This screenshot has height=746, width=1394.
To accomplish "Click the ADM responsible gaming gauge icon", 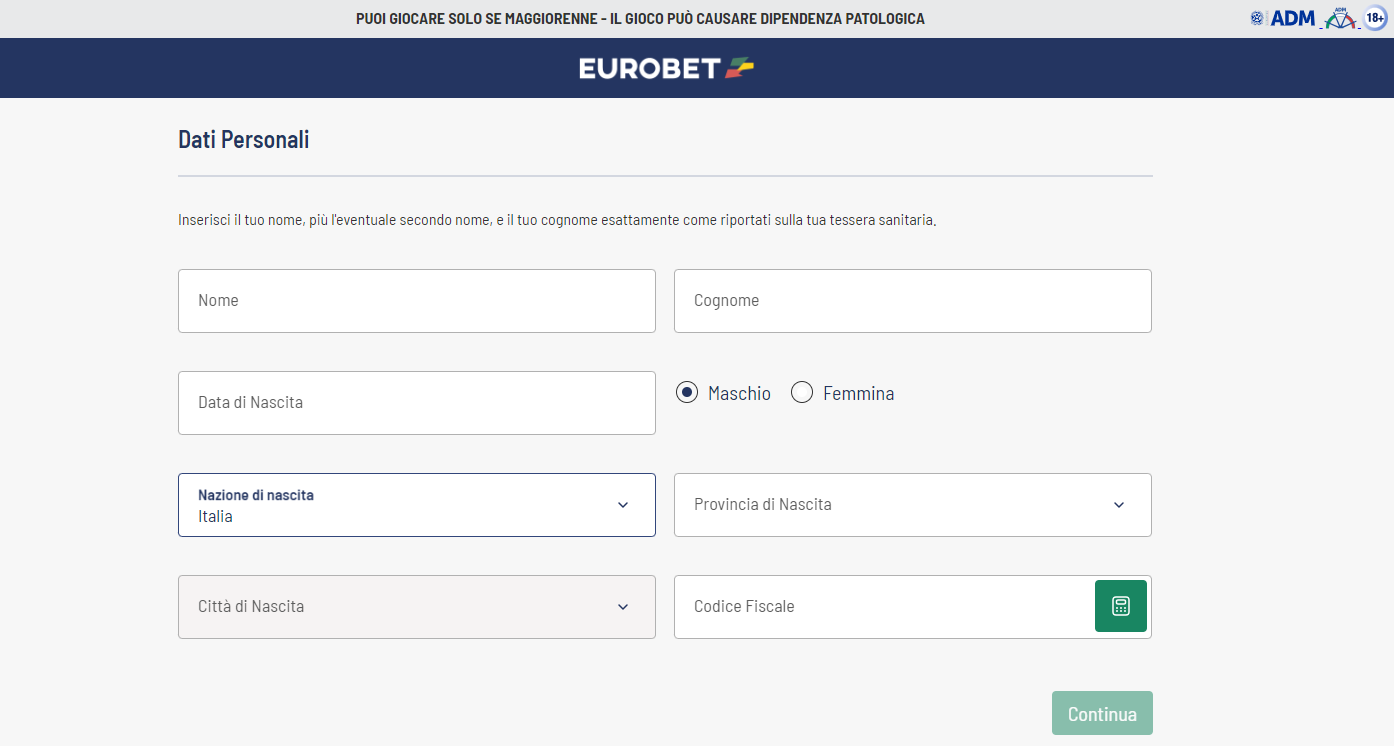I will point(1339,18).
